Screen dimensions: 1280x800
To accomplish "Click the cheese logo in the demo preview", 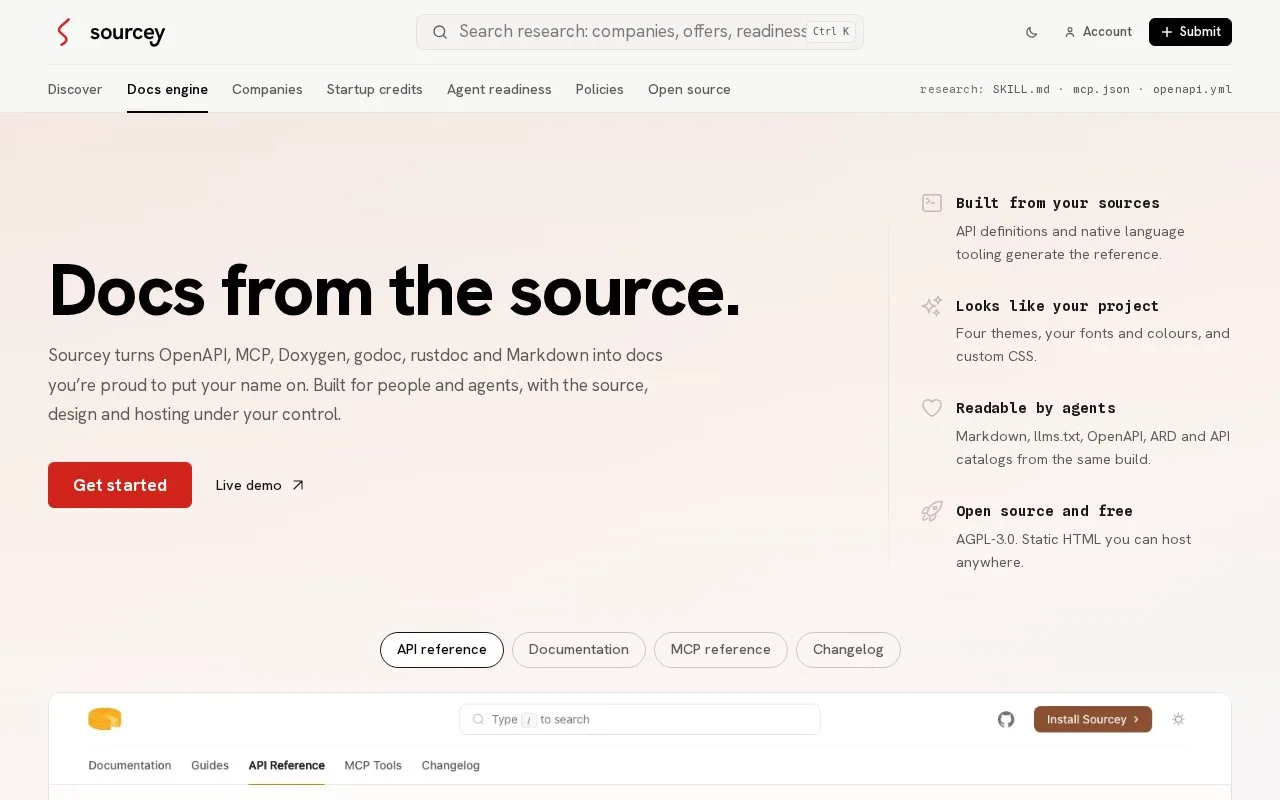I will (105, 719).
